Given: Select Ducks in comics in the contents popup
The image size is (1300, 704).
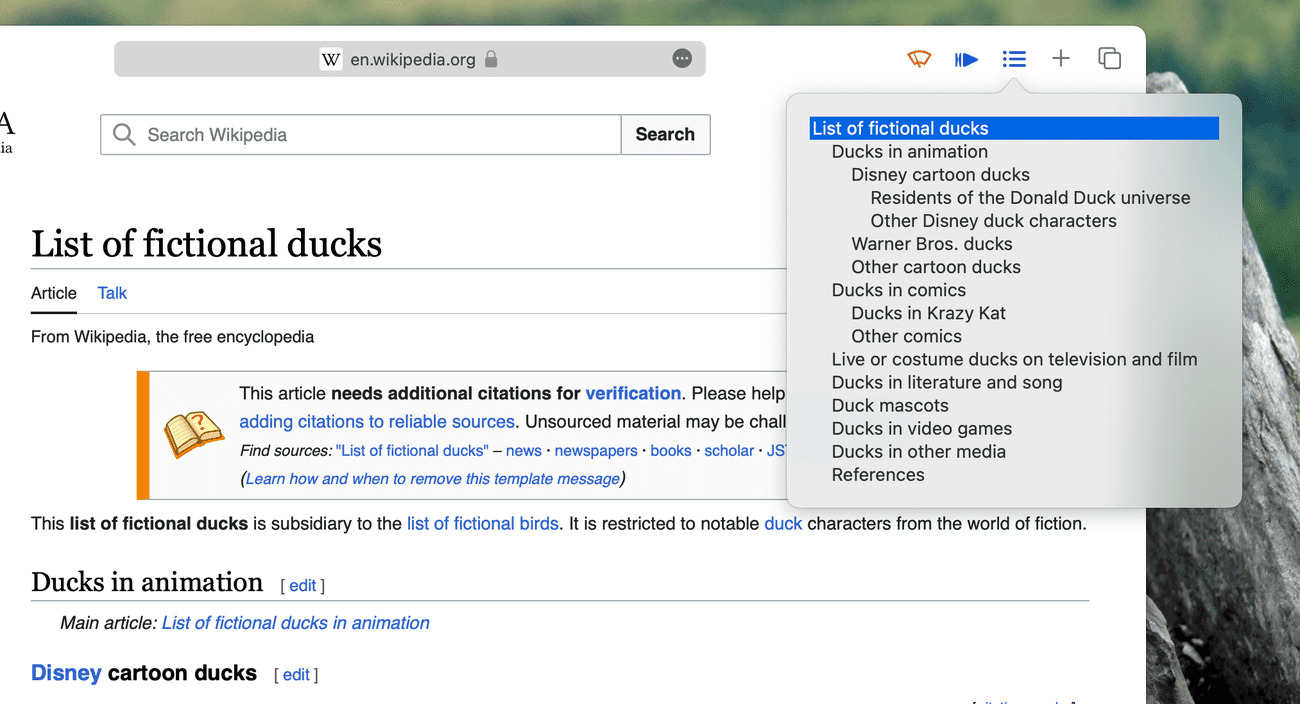Looking at the screenshot, I should point(898,290).
